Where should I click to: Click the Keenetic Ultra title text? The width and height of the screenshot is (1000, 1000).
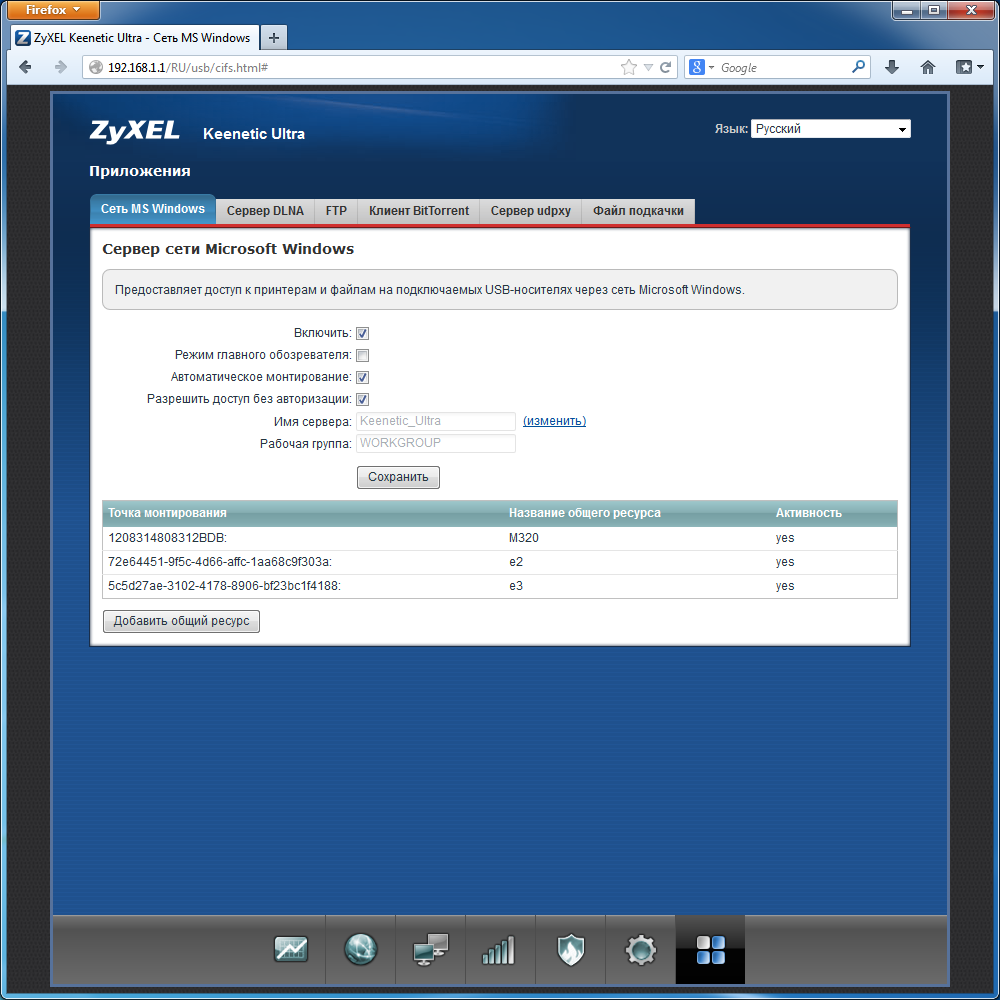(x=254, y=134)
